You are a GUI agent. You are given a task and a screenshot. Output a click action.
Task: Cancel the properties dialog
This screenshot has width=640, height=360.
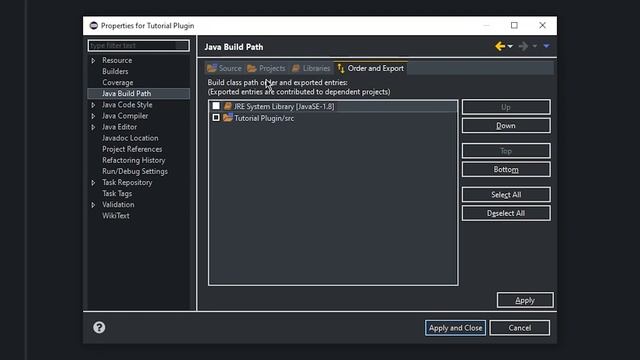[x=520, y=328]
